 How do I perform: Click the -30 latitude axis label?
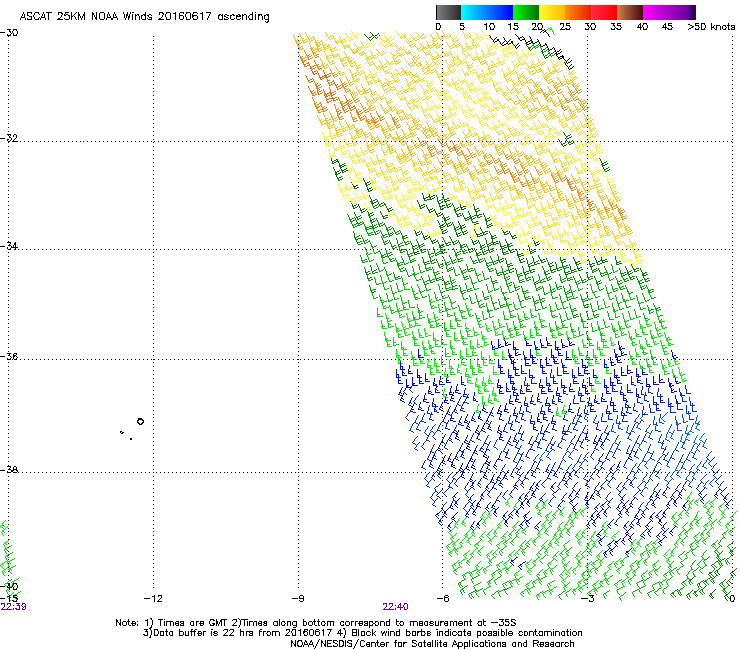coord(9,33)
